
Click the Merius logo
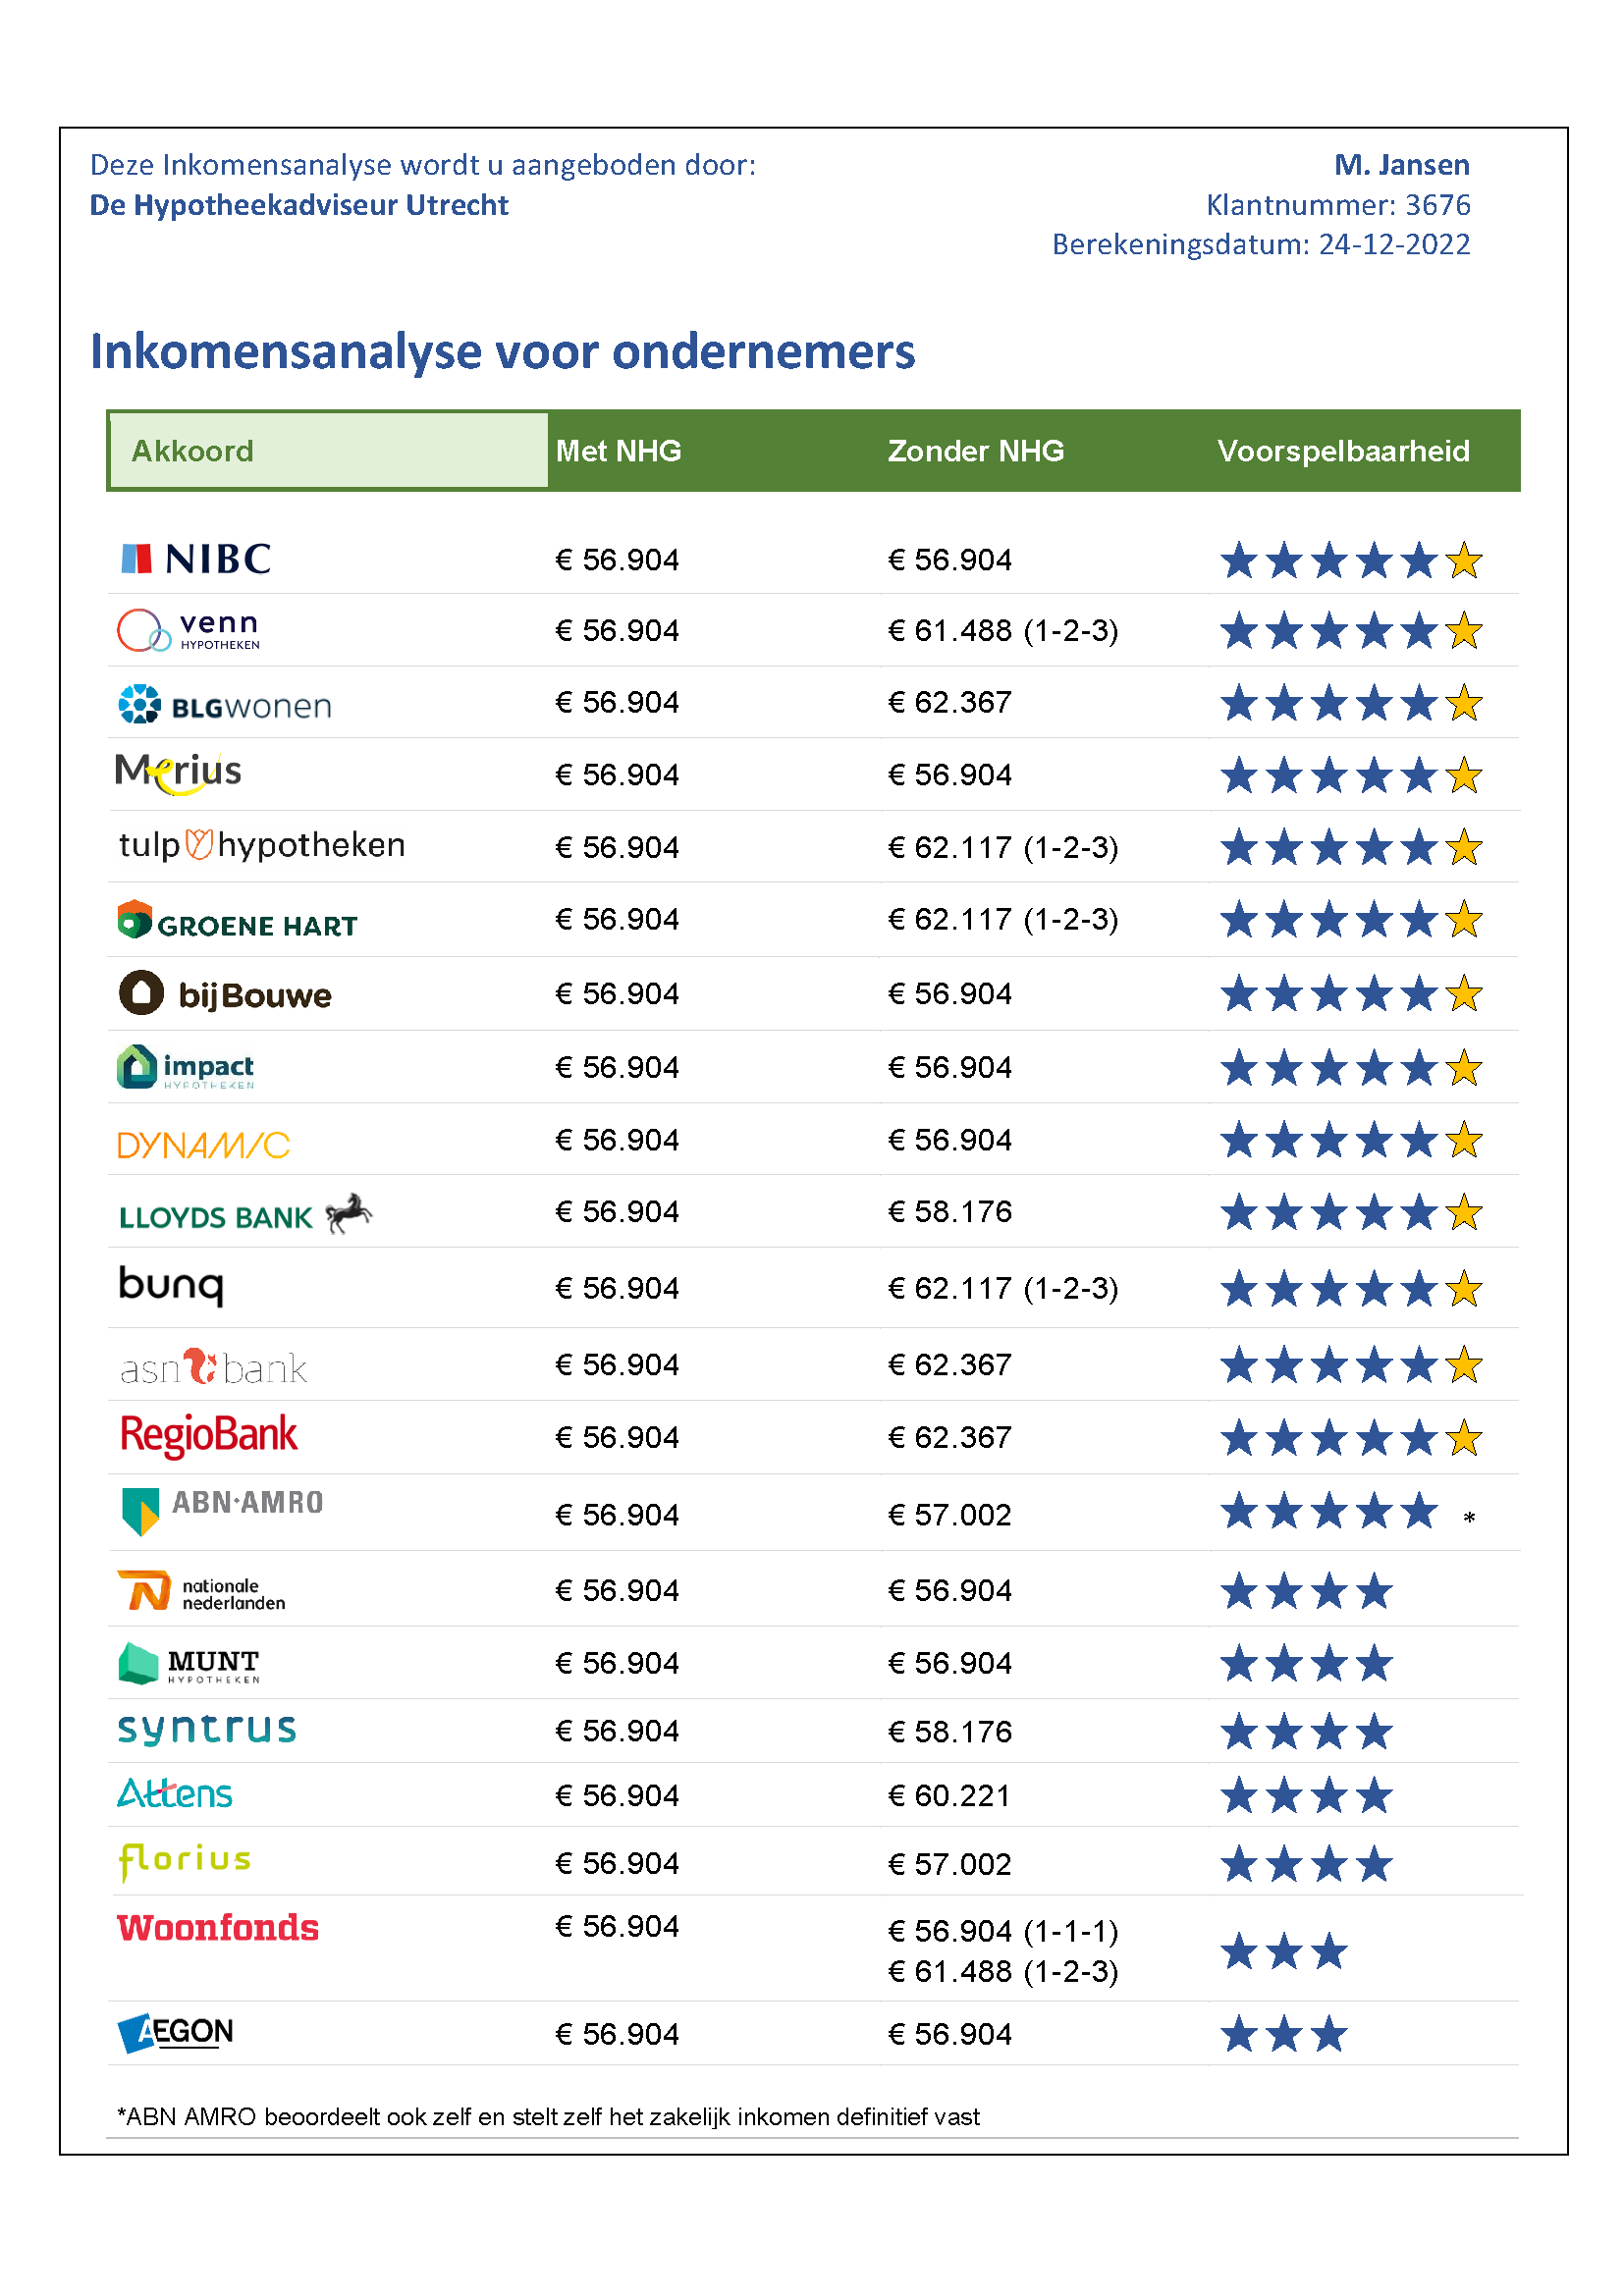179,773
